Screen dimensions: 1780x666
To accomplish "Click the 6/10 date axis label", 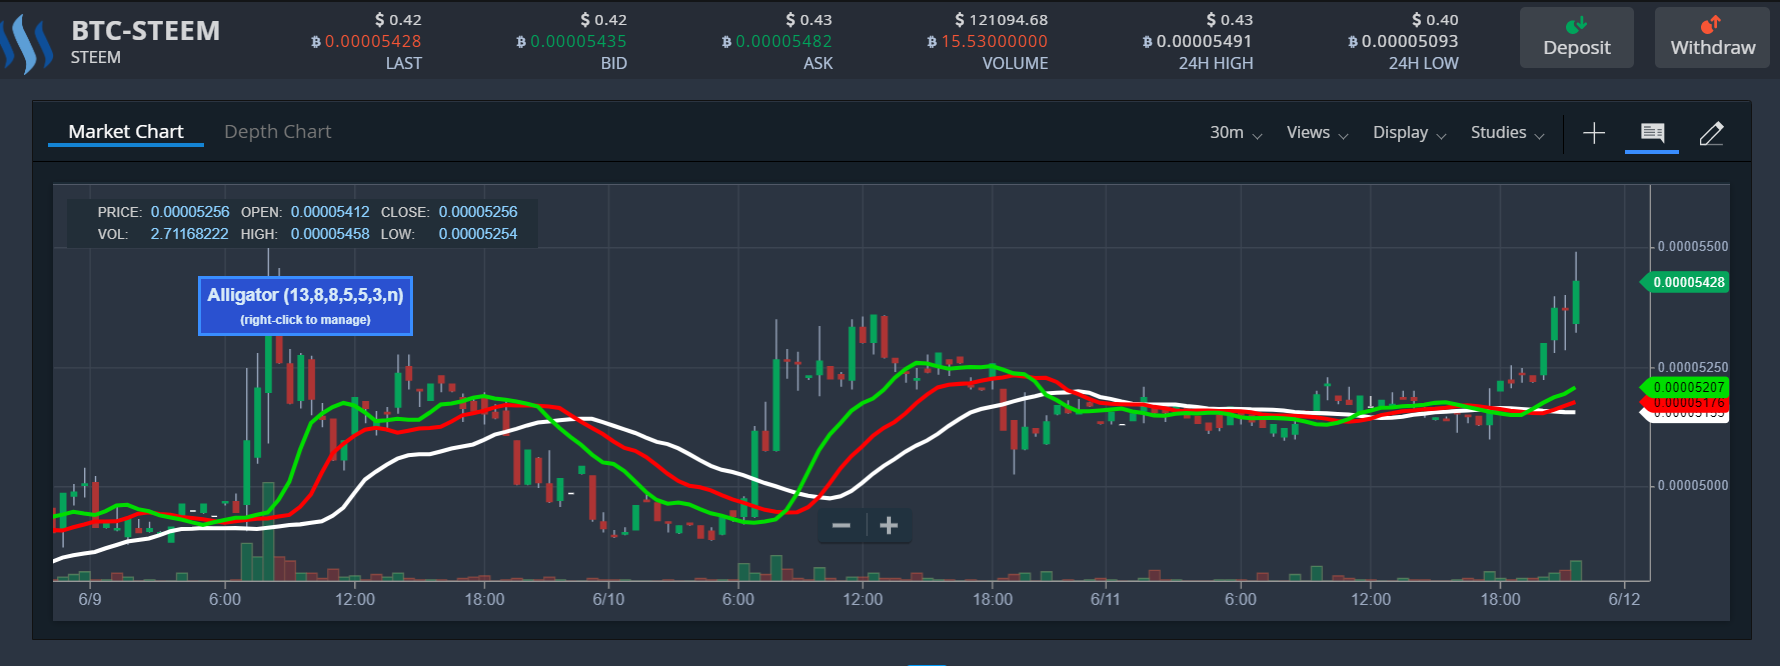I will pyautogui.click(x=608, y=599).
